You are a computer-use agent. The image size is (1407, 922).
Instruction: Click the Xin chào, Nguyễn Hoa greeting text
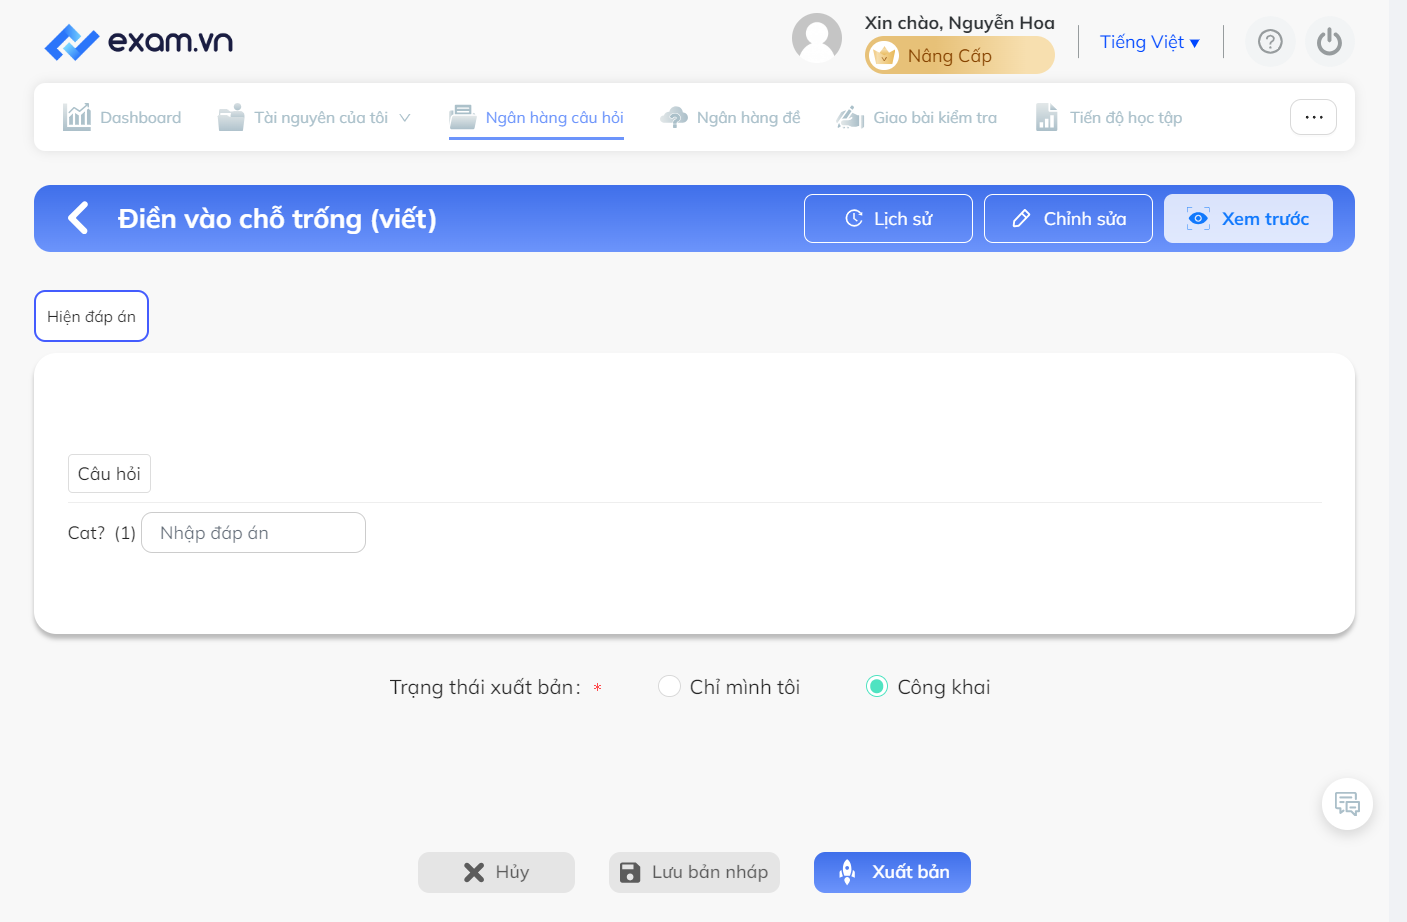coord(960,23)
